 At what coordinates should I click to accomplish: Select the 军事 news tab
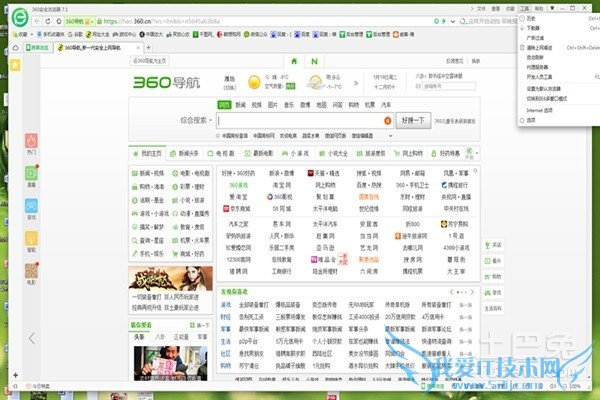pyautogui.click(x=202, y=337)
